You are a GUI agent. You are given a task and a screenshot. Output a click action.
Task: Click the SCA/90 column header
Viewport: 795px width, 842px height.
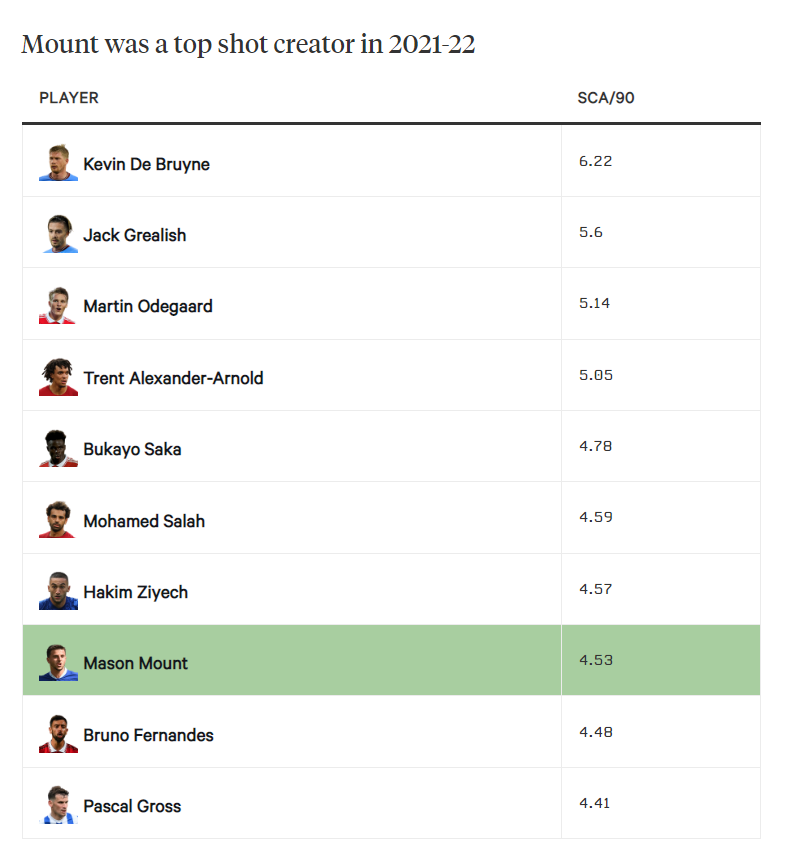(x=606, y=98)
